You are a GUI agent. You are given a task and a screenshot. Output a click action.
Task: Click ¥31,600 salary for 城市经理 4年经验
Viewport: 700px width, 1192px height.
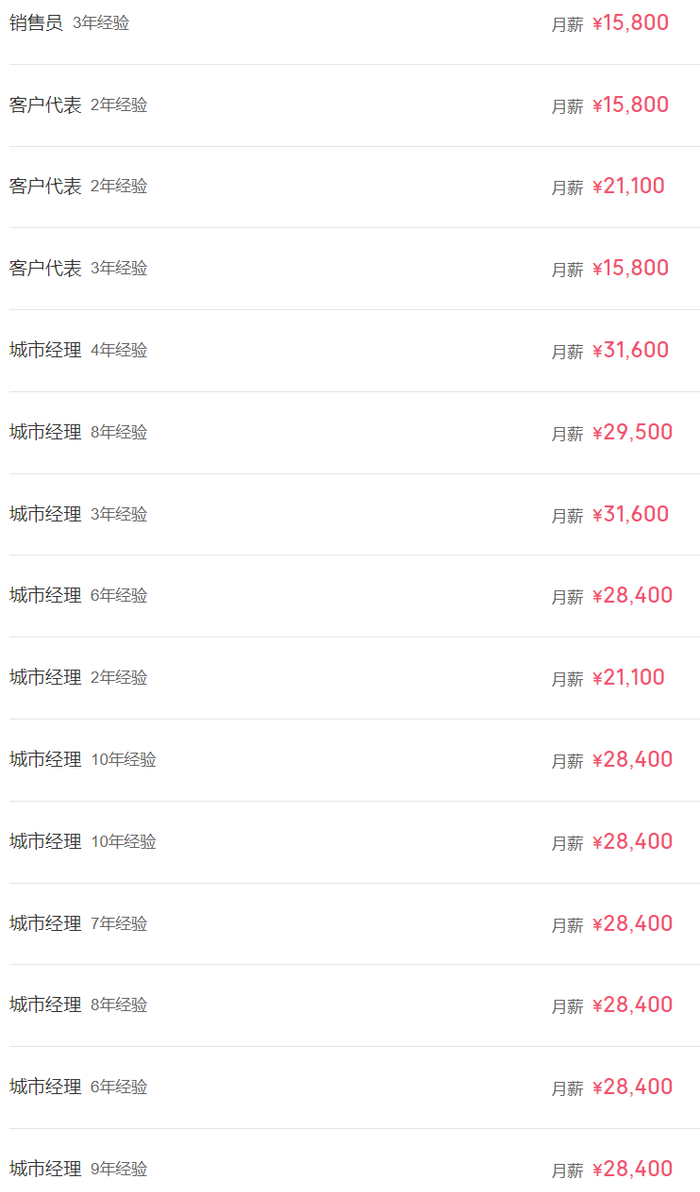coord(630,350)
